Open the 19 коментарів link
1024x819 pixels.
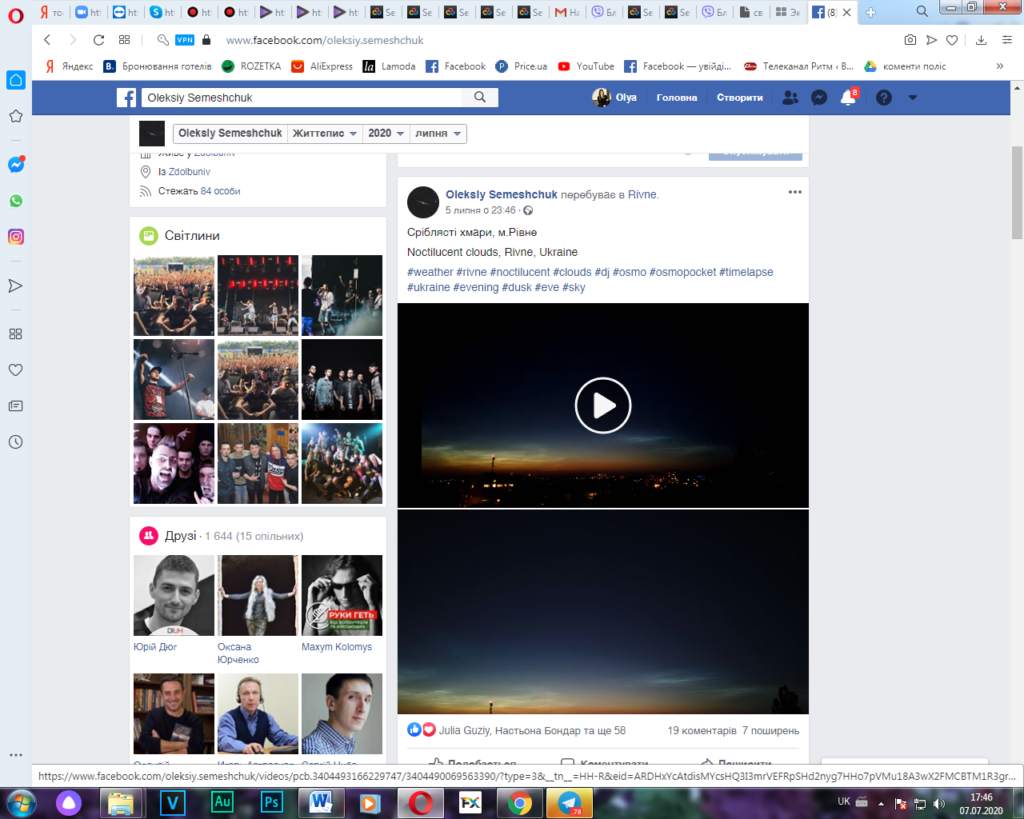tap(702, 730)
